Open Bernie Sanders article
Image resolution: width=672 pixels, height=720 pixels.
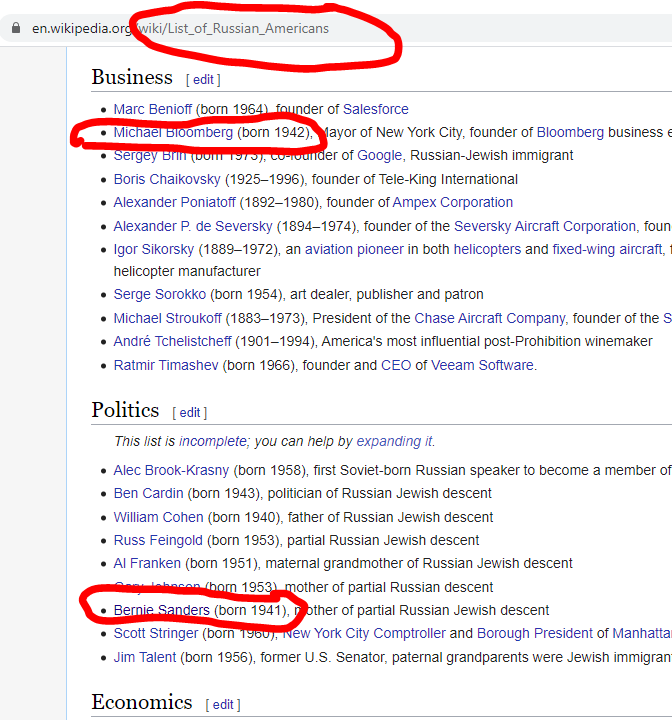pos(162,610)
